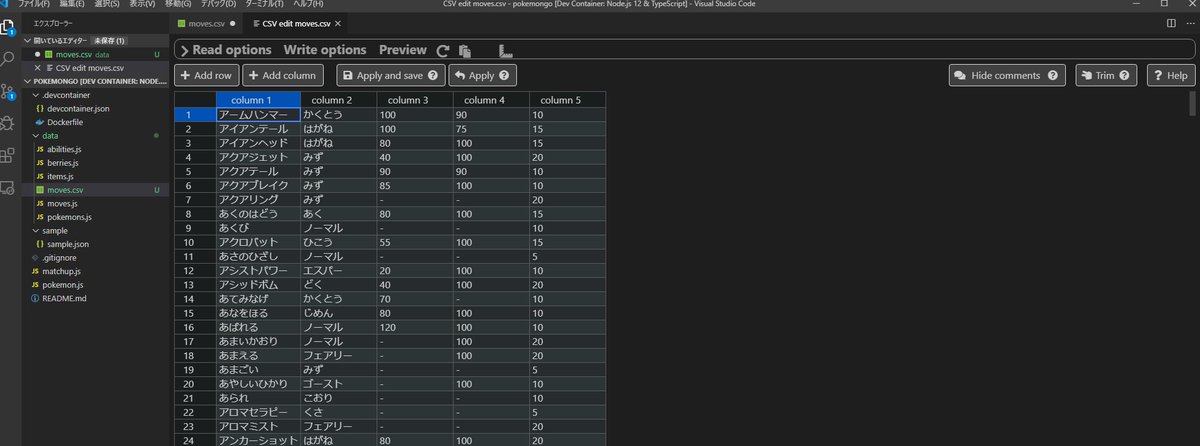
Task: Click the Trim button
Action: 1107,75
